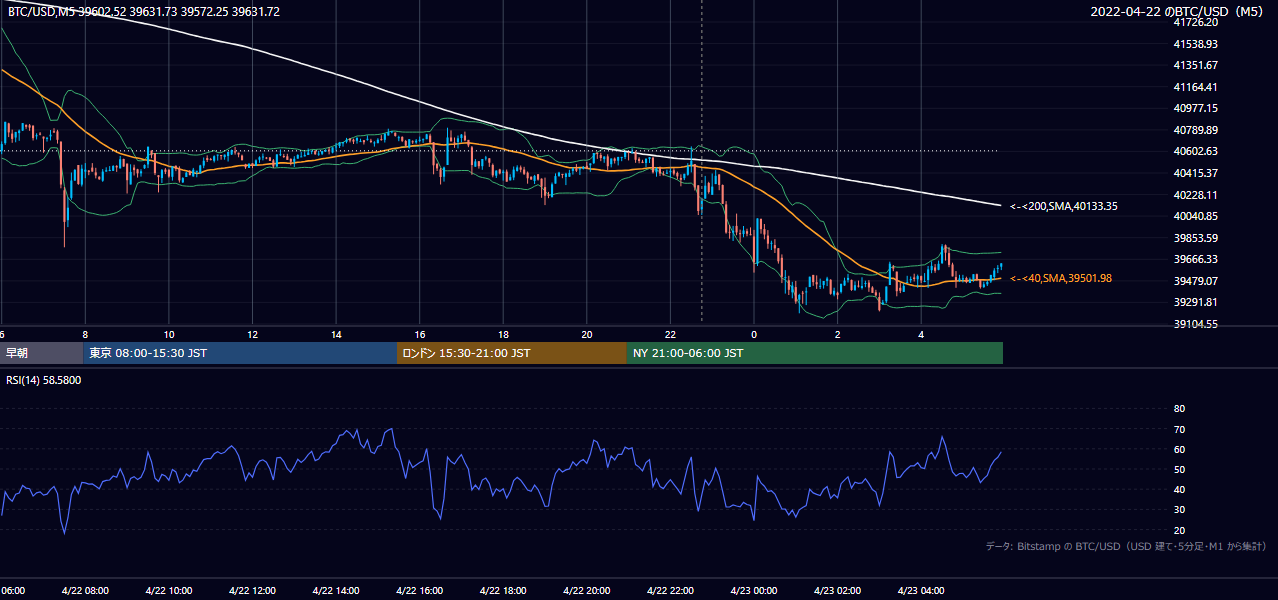Select hour label 14 under the price chart
Screen dimensions: 1278x600
[x=337, y=334]
